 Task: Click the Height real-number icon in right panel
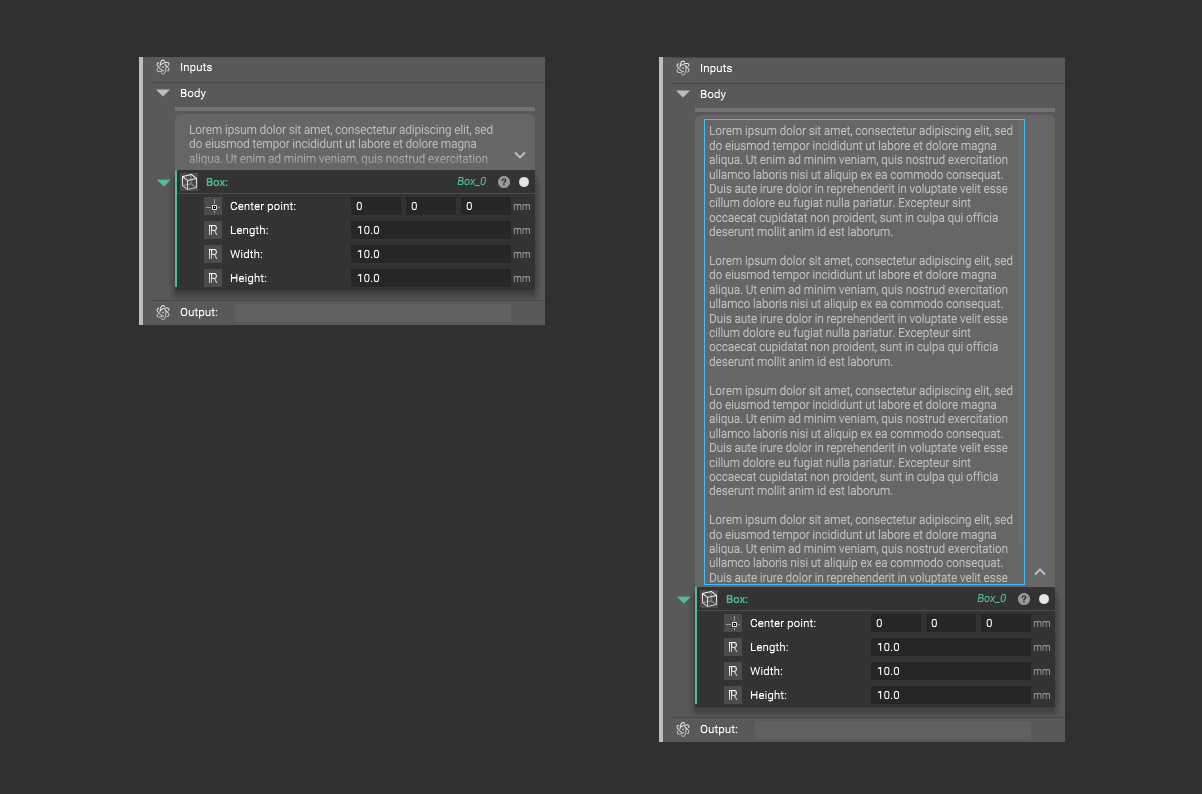(733, 695)
